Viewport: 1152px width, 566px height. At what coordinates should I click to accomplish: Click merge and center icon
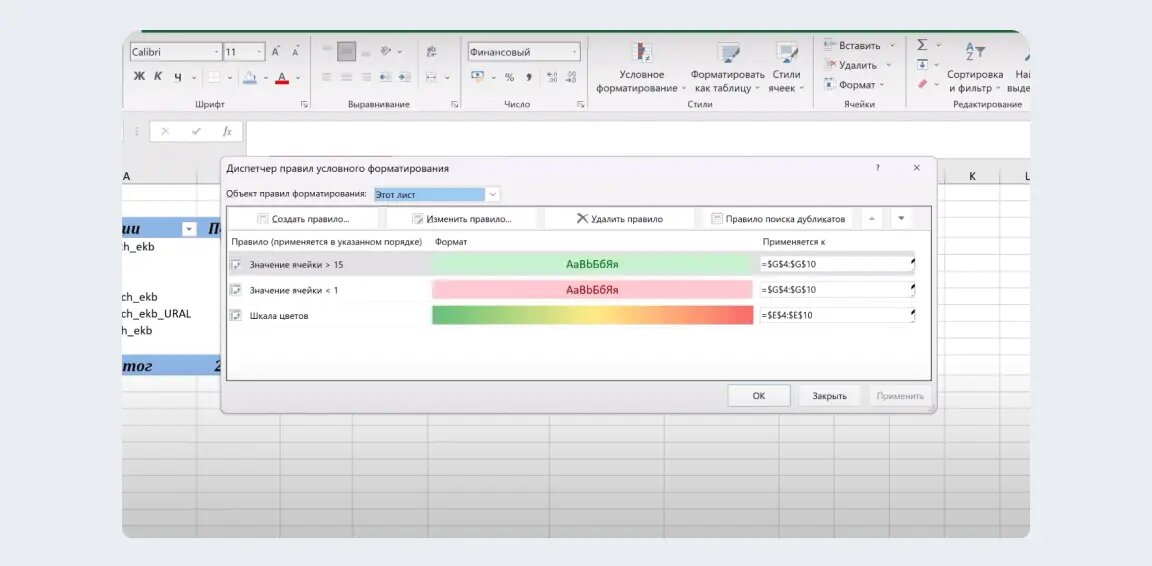[431, 77]
